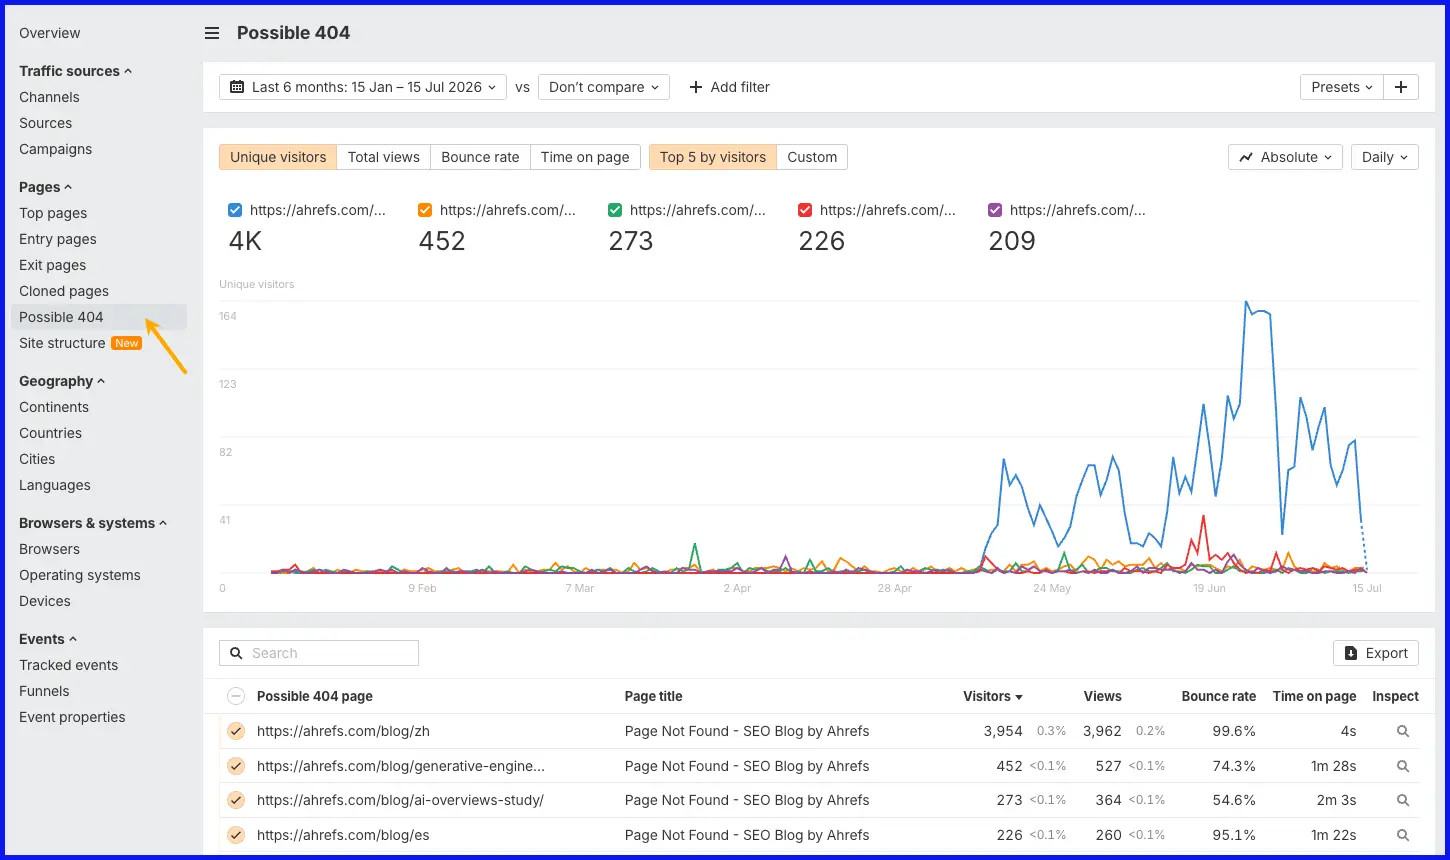This screenshot has height=860, width=1450.
Task: Click the Search field above the table
Action: (x=319, y=653)
